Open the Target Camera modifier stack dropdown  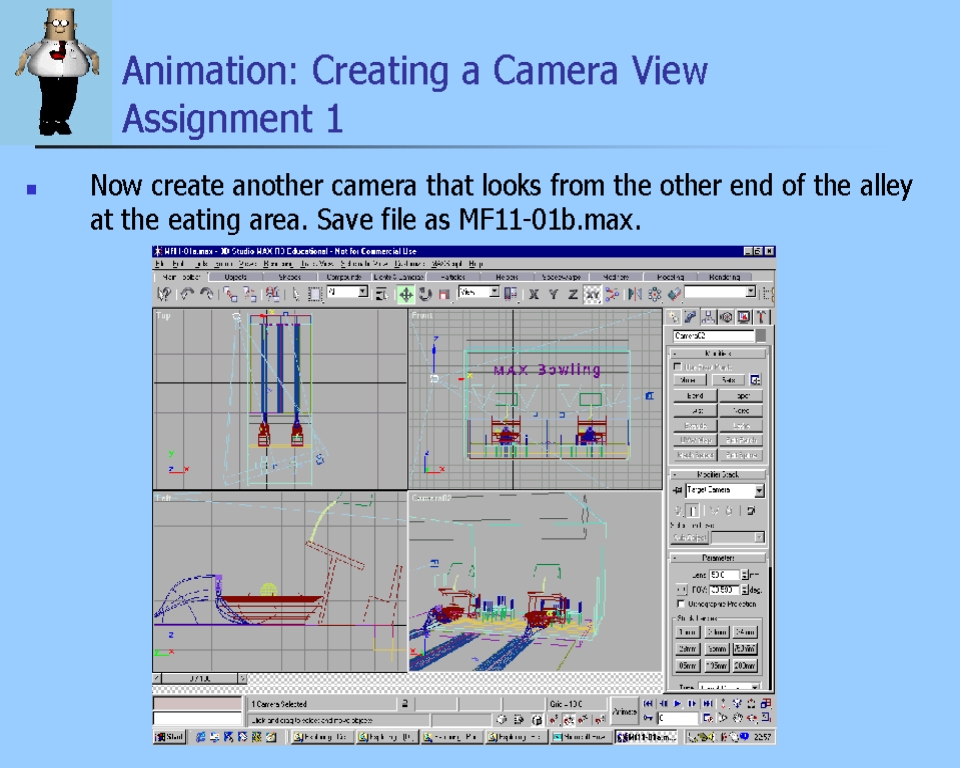point(759,490)
